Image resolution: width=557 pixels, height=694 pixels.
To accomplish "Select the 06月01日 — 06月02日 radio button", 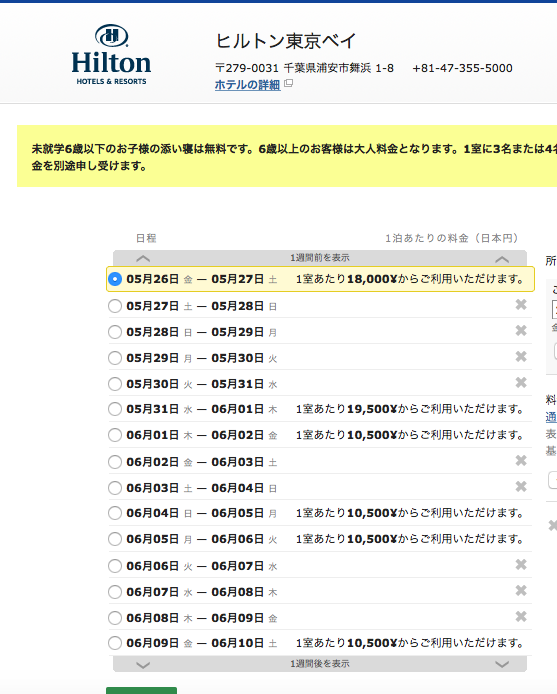I will pos(115,435).
